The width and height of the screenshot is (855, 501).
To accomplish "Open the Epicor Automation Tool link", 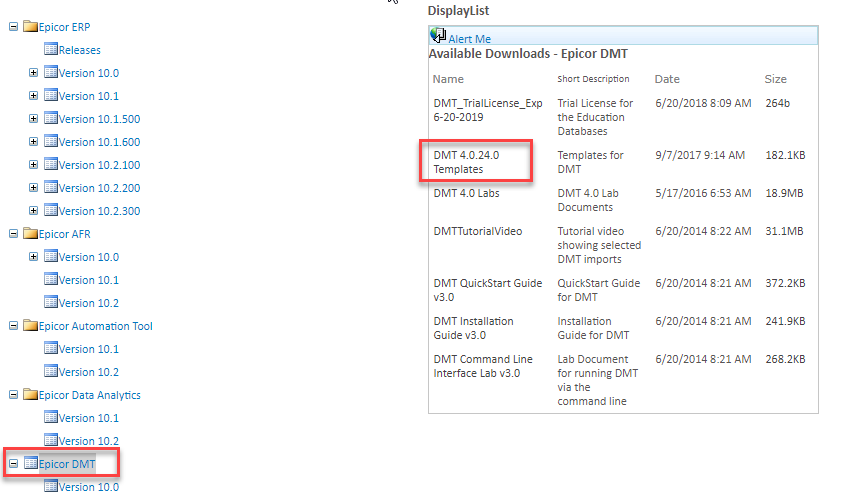I will [96, 326].
